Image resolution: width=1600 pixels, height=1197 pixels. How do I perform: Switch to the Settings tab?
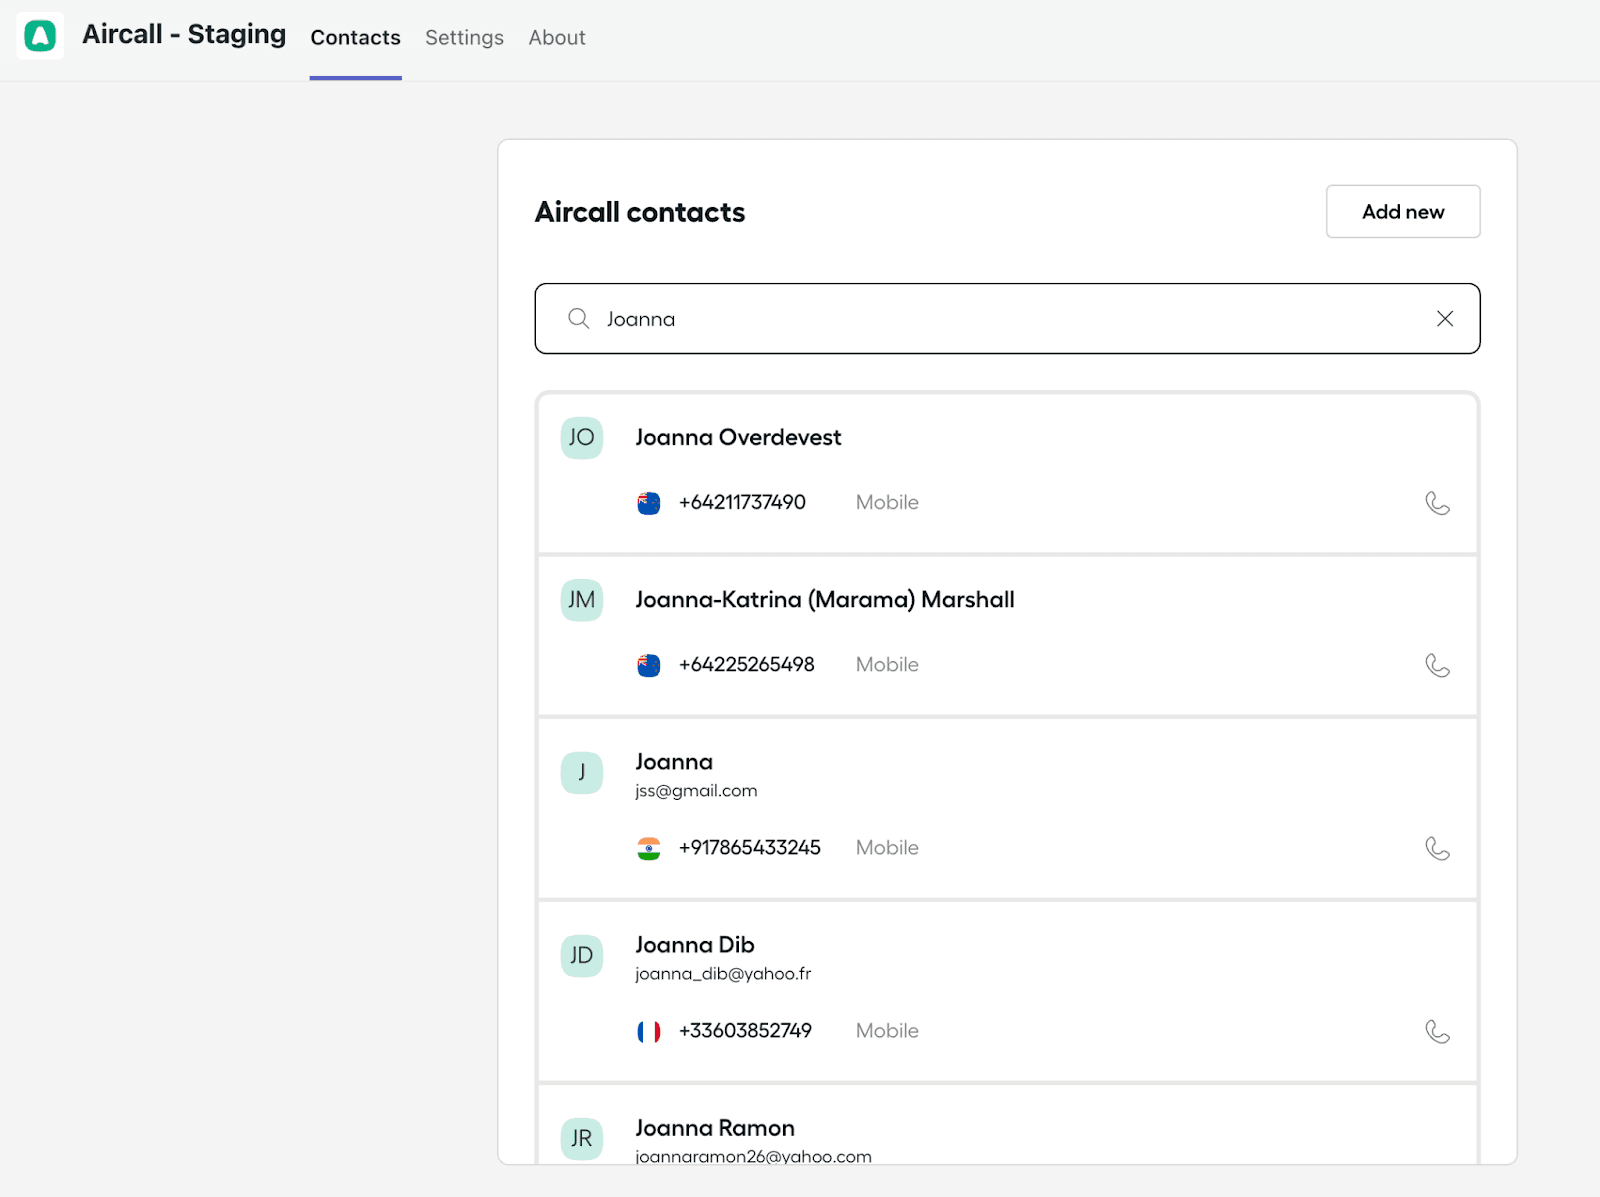click(463, 37)
